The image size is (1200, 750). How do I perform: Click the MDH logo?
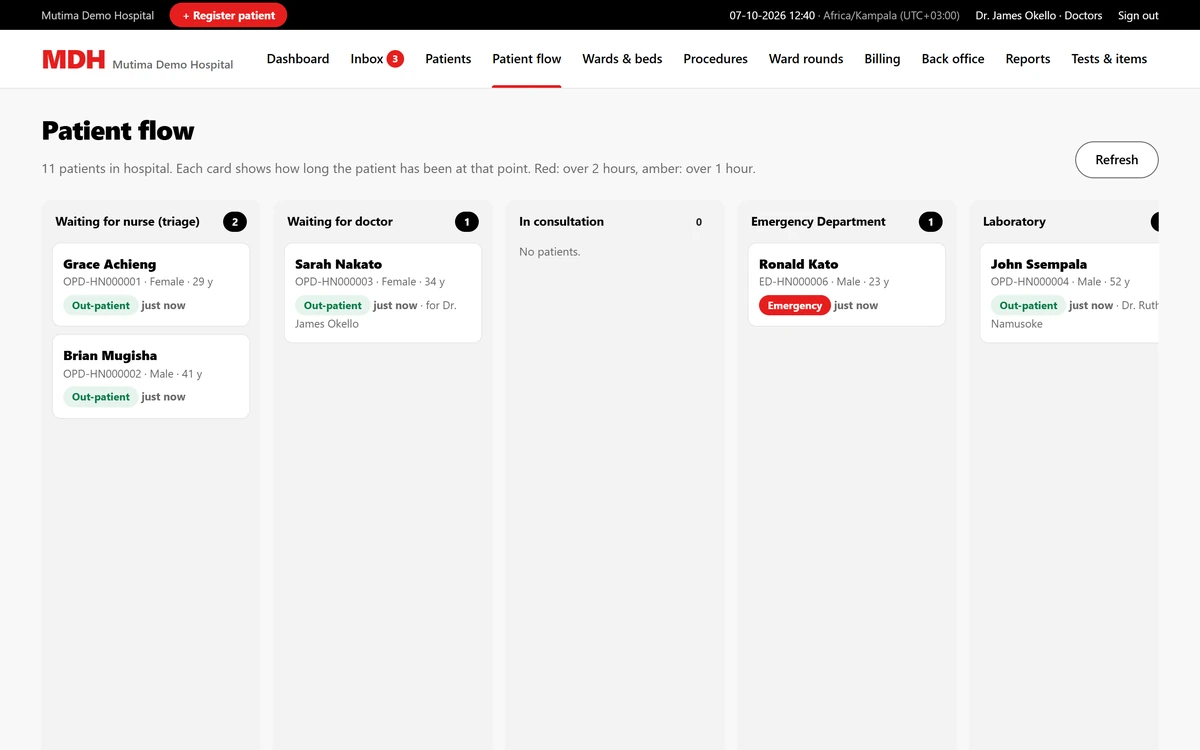73,59
